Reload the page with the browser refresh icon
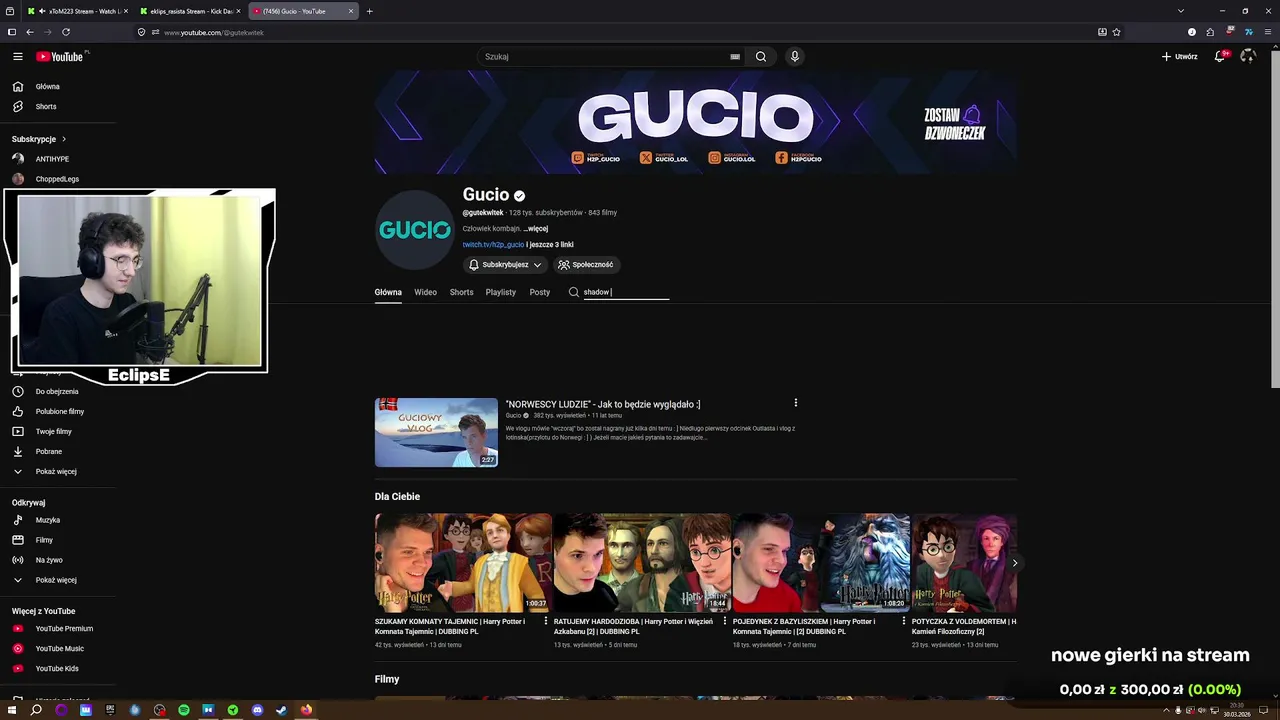The height and width of the screenshot is (720, 1280). coord(66,32)
